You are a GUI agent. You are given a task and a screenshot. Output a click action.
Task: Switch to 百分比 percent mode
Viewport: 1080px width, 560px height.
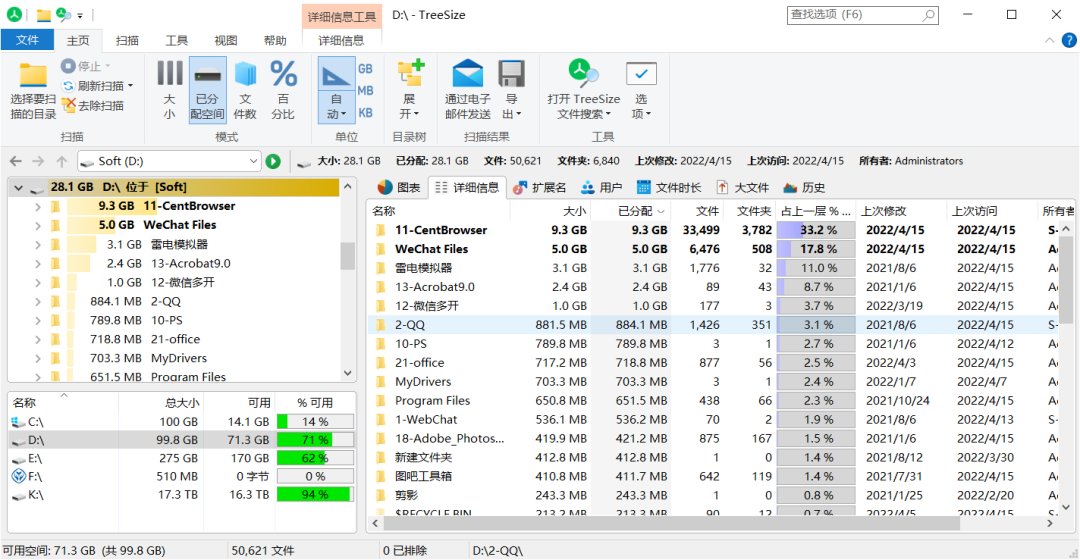point(284,73)
